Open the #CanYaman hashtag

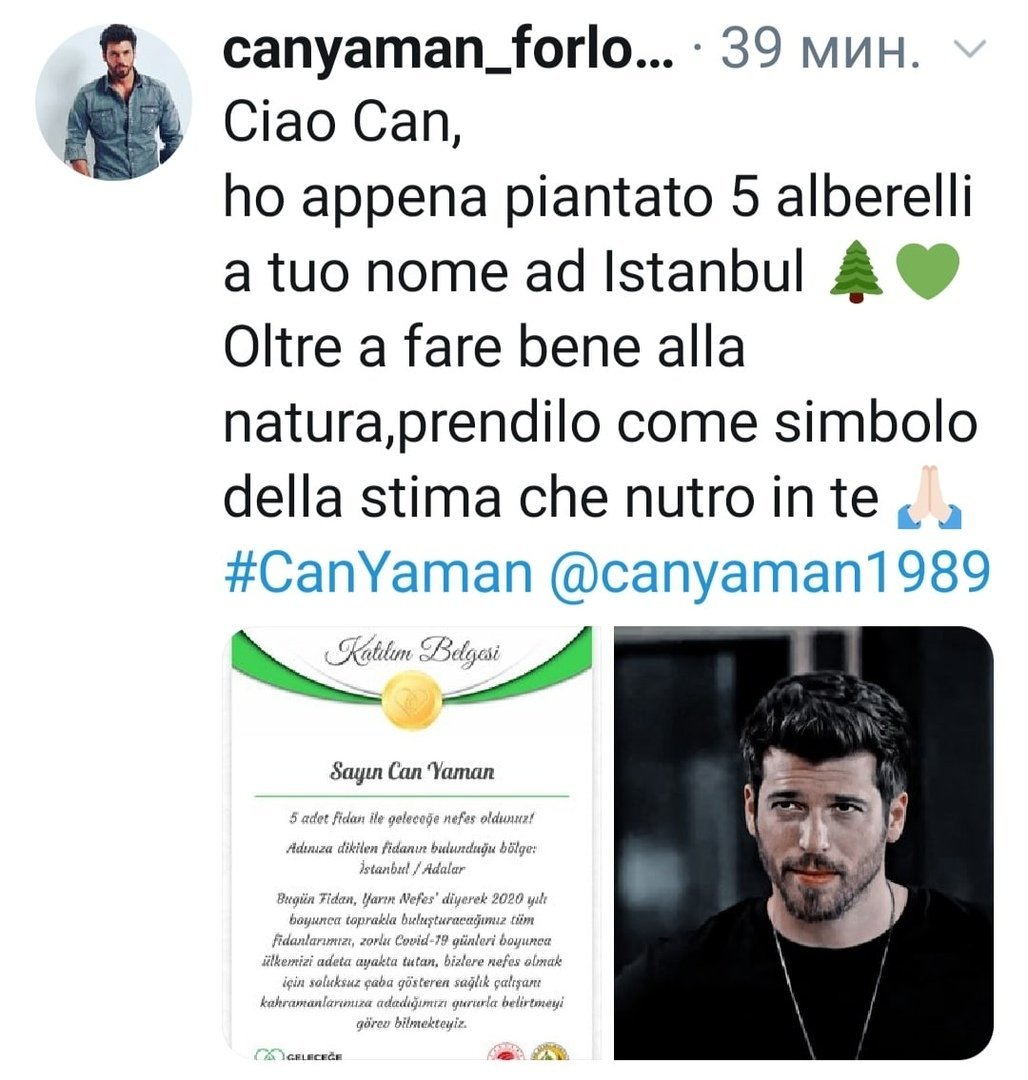379,573
